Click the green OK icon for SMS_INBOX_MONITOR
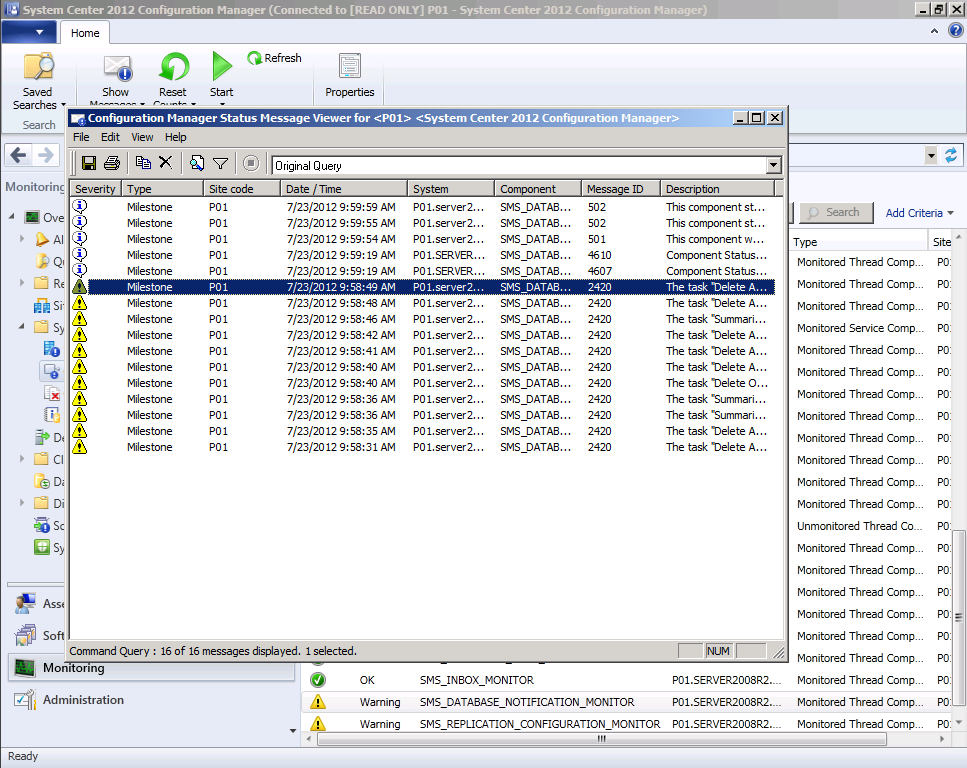This screenshot has width=967, height=768. (318, 680)
